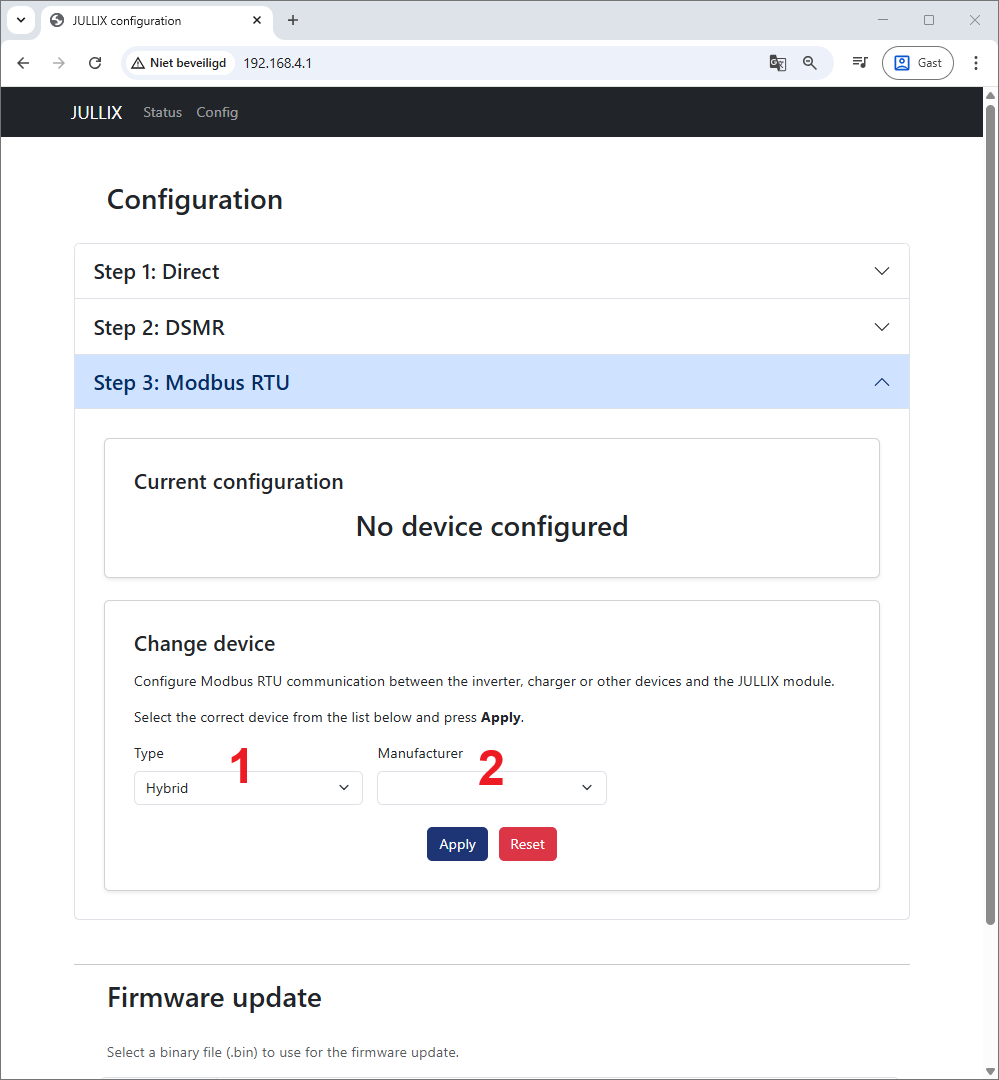The width and height of the screenshot is (999, 1080).
Task: Click the tab search dropdown arrow
Action: tap(20, 20)
